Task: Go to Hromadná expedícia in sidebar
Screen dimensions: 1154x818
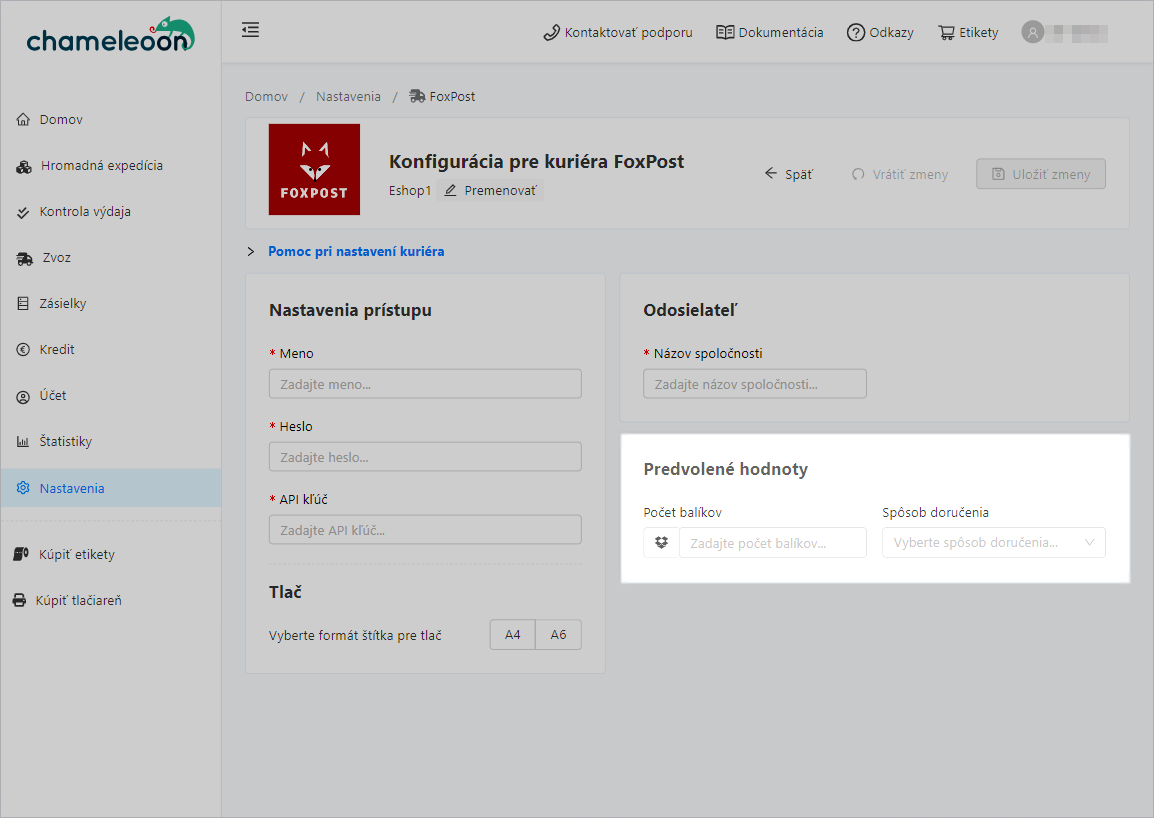Action: (101, 166)
